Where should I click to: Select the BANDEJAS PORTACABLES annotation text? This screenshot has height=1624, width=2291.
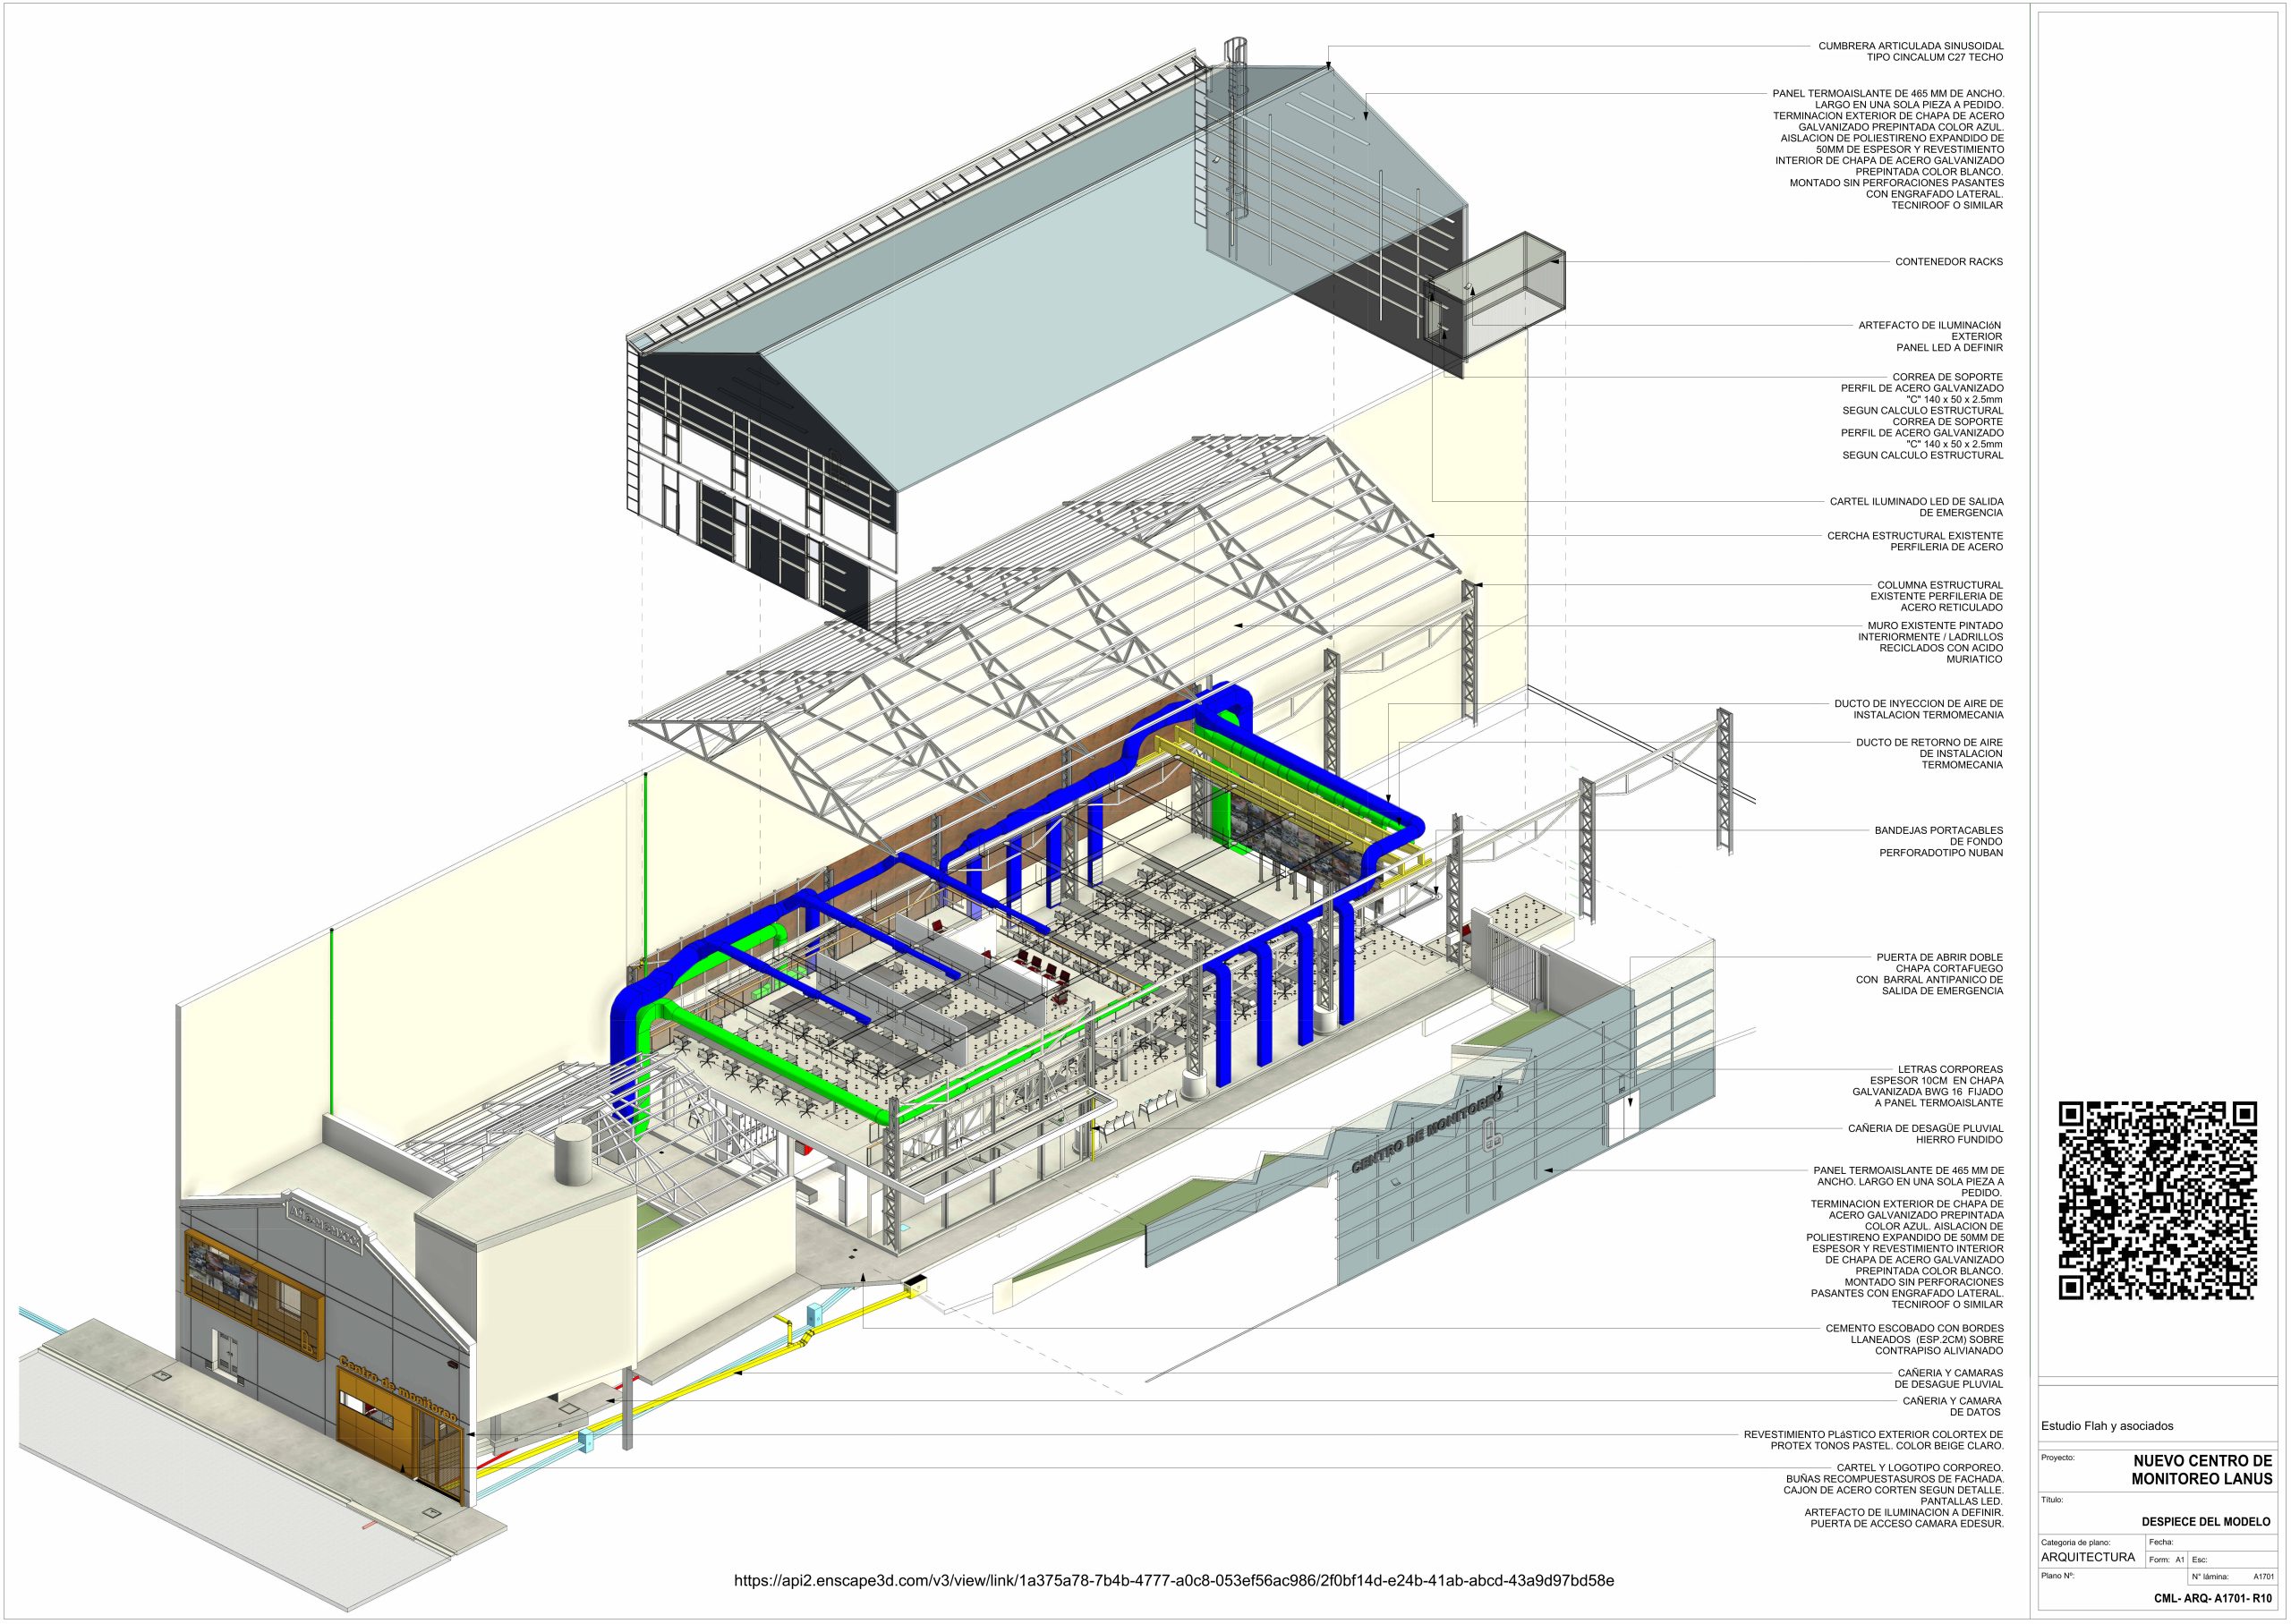(1938, 831)
